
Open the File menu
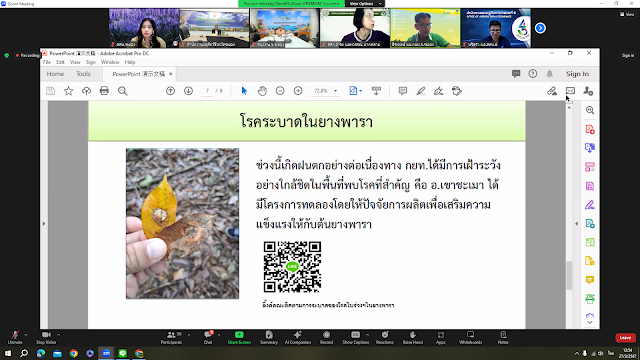(47, 62)
